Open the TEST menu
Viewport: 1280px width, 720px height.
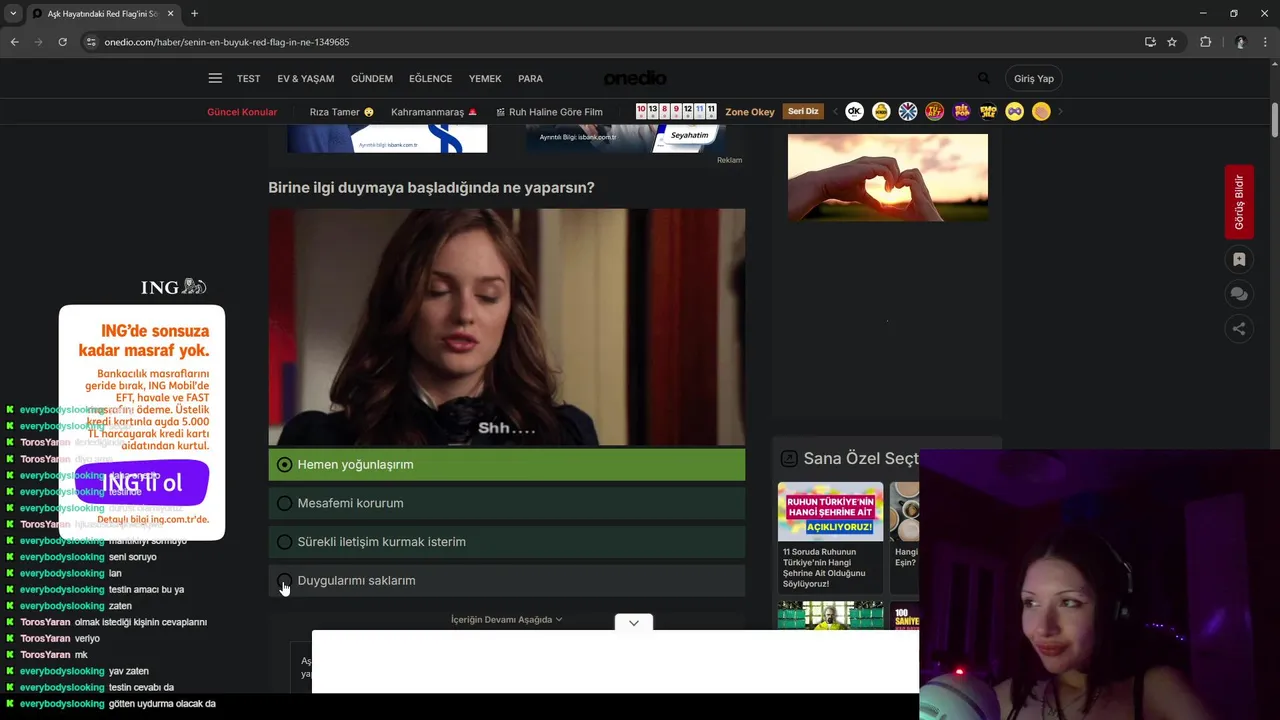248,78
